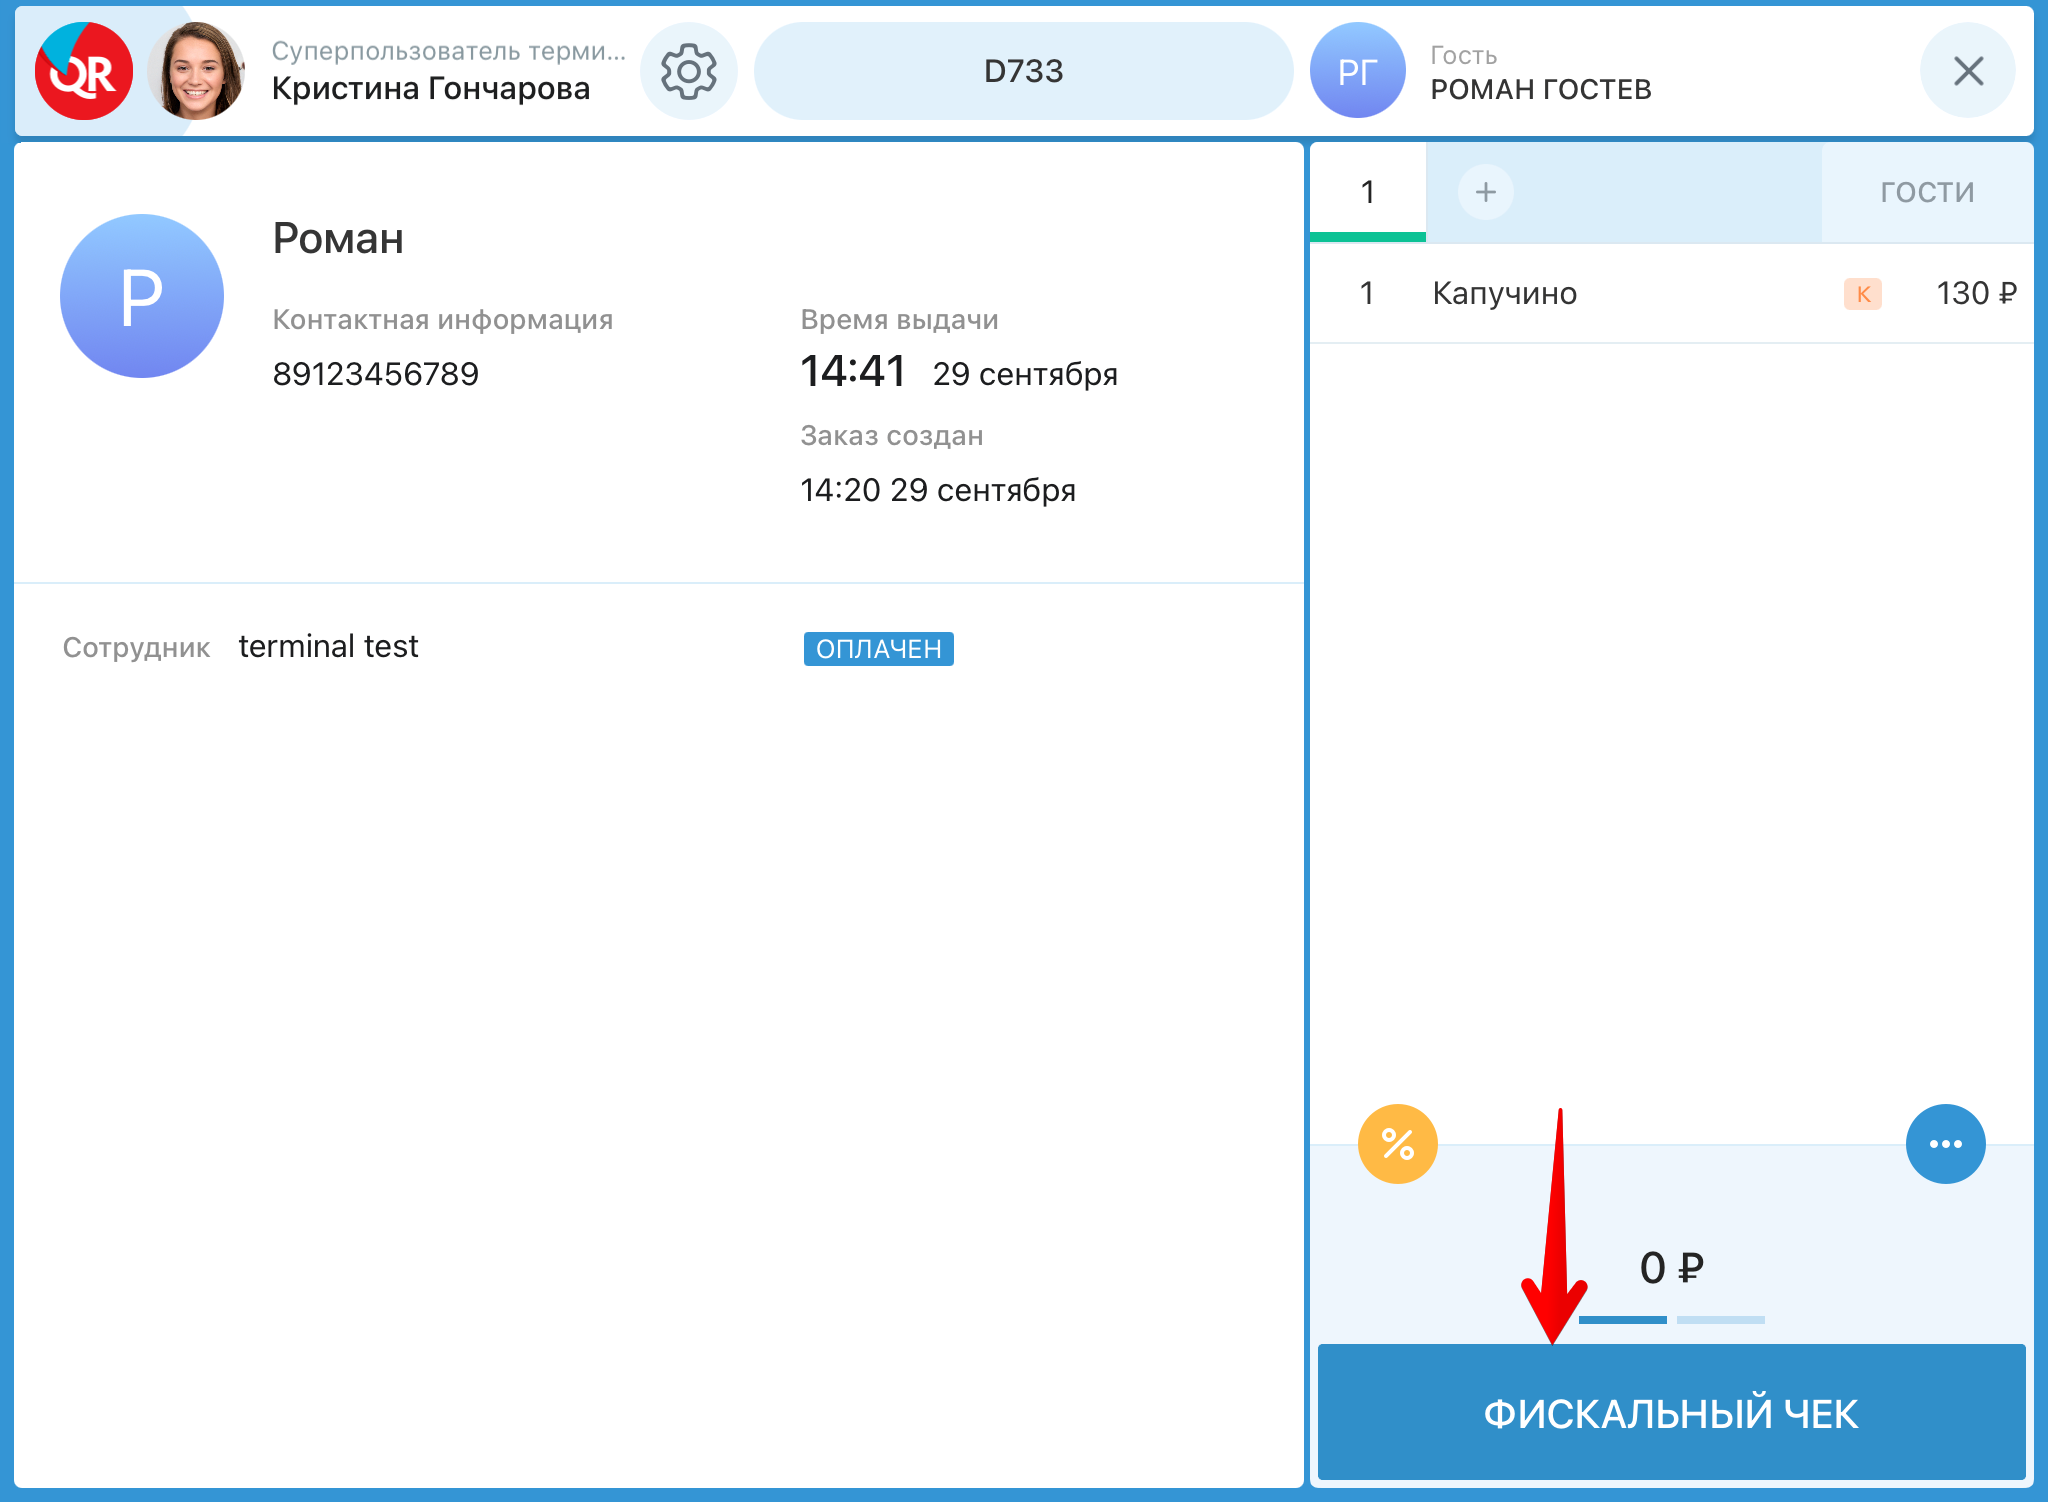Click the red QR logo icon
Viewport: 2048px width, 1502px height.
click(x=84, y=72)
